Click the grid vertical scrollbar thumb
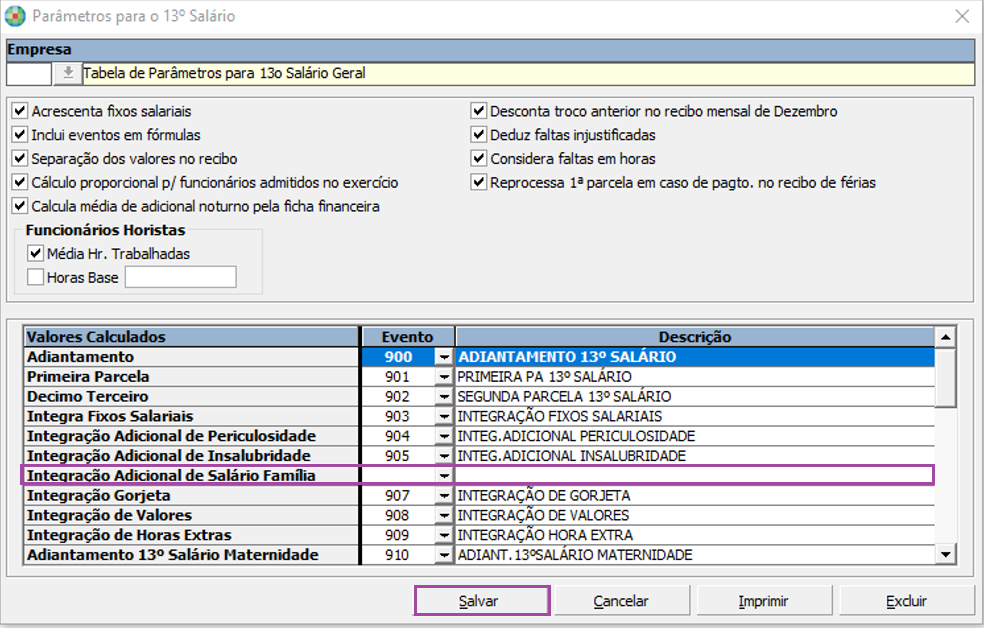This screenshot has height=628, width=984. (945, 378)
